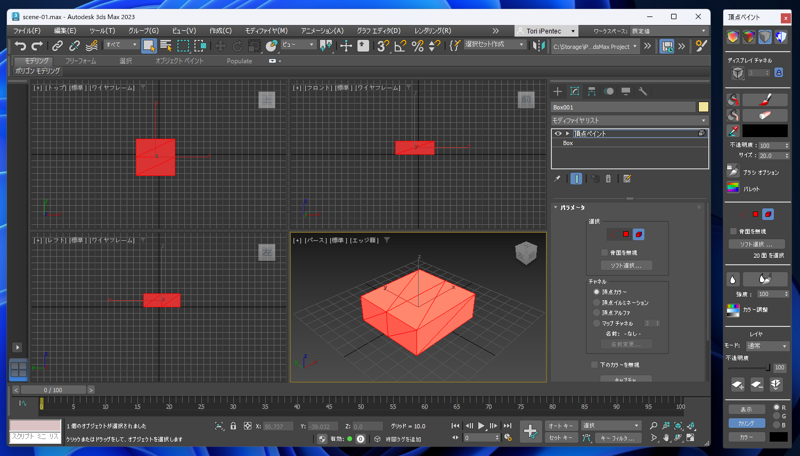Switch to the Populate ribbon tab
The image size is (800, 456).
pyautogui.click(x=239, y=61)
